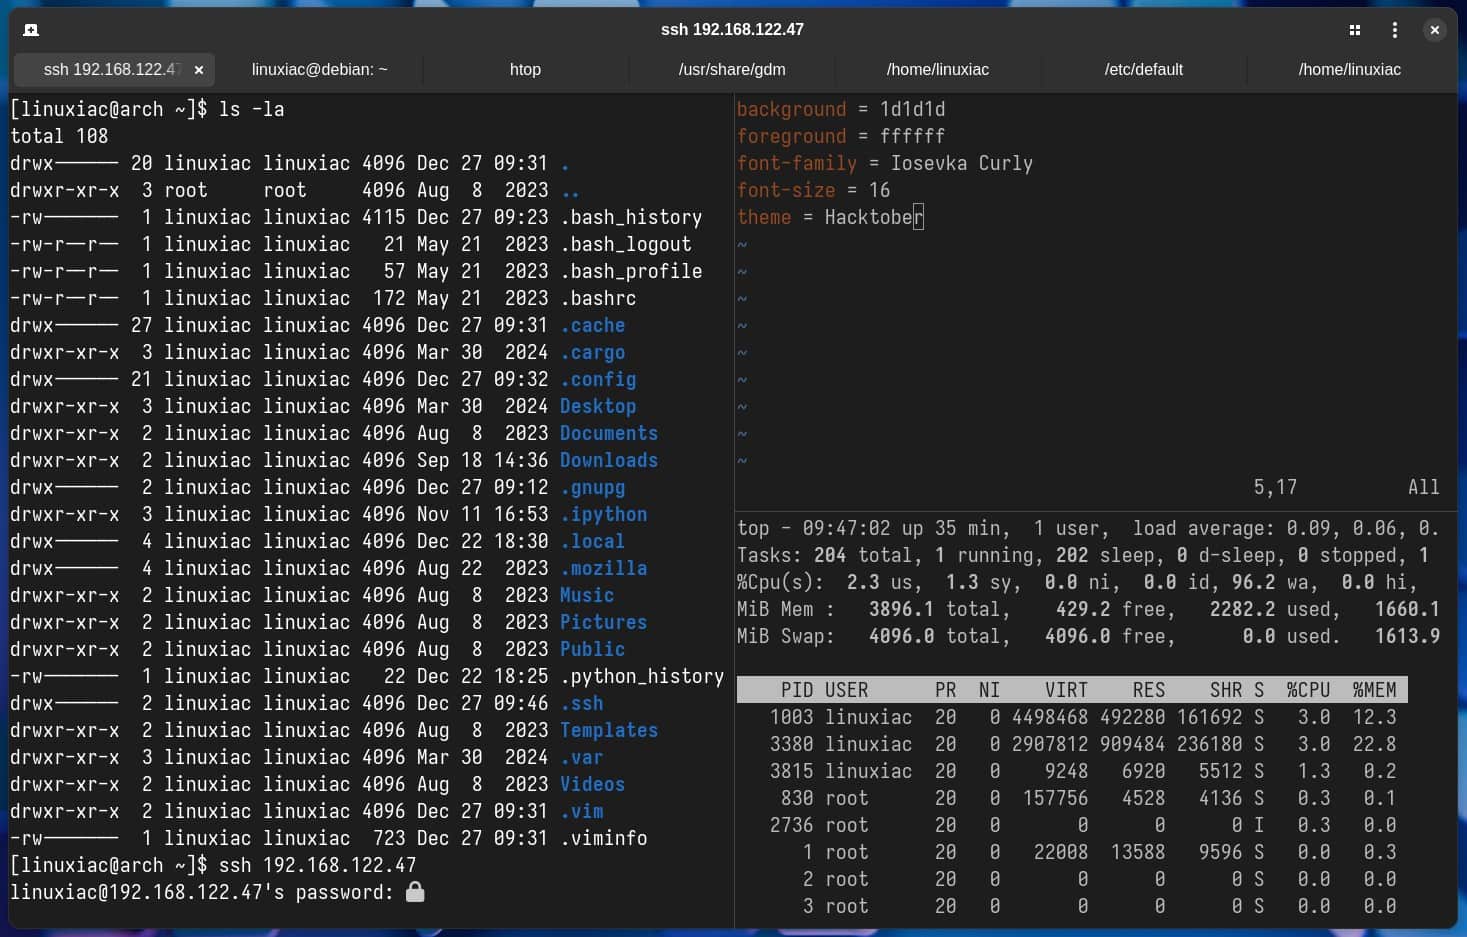Select the /etc/default tab
The height and width of the screenshot is (937, 1467).
tap(1144, 70)
